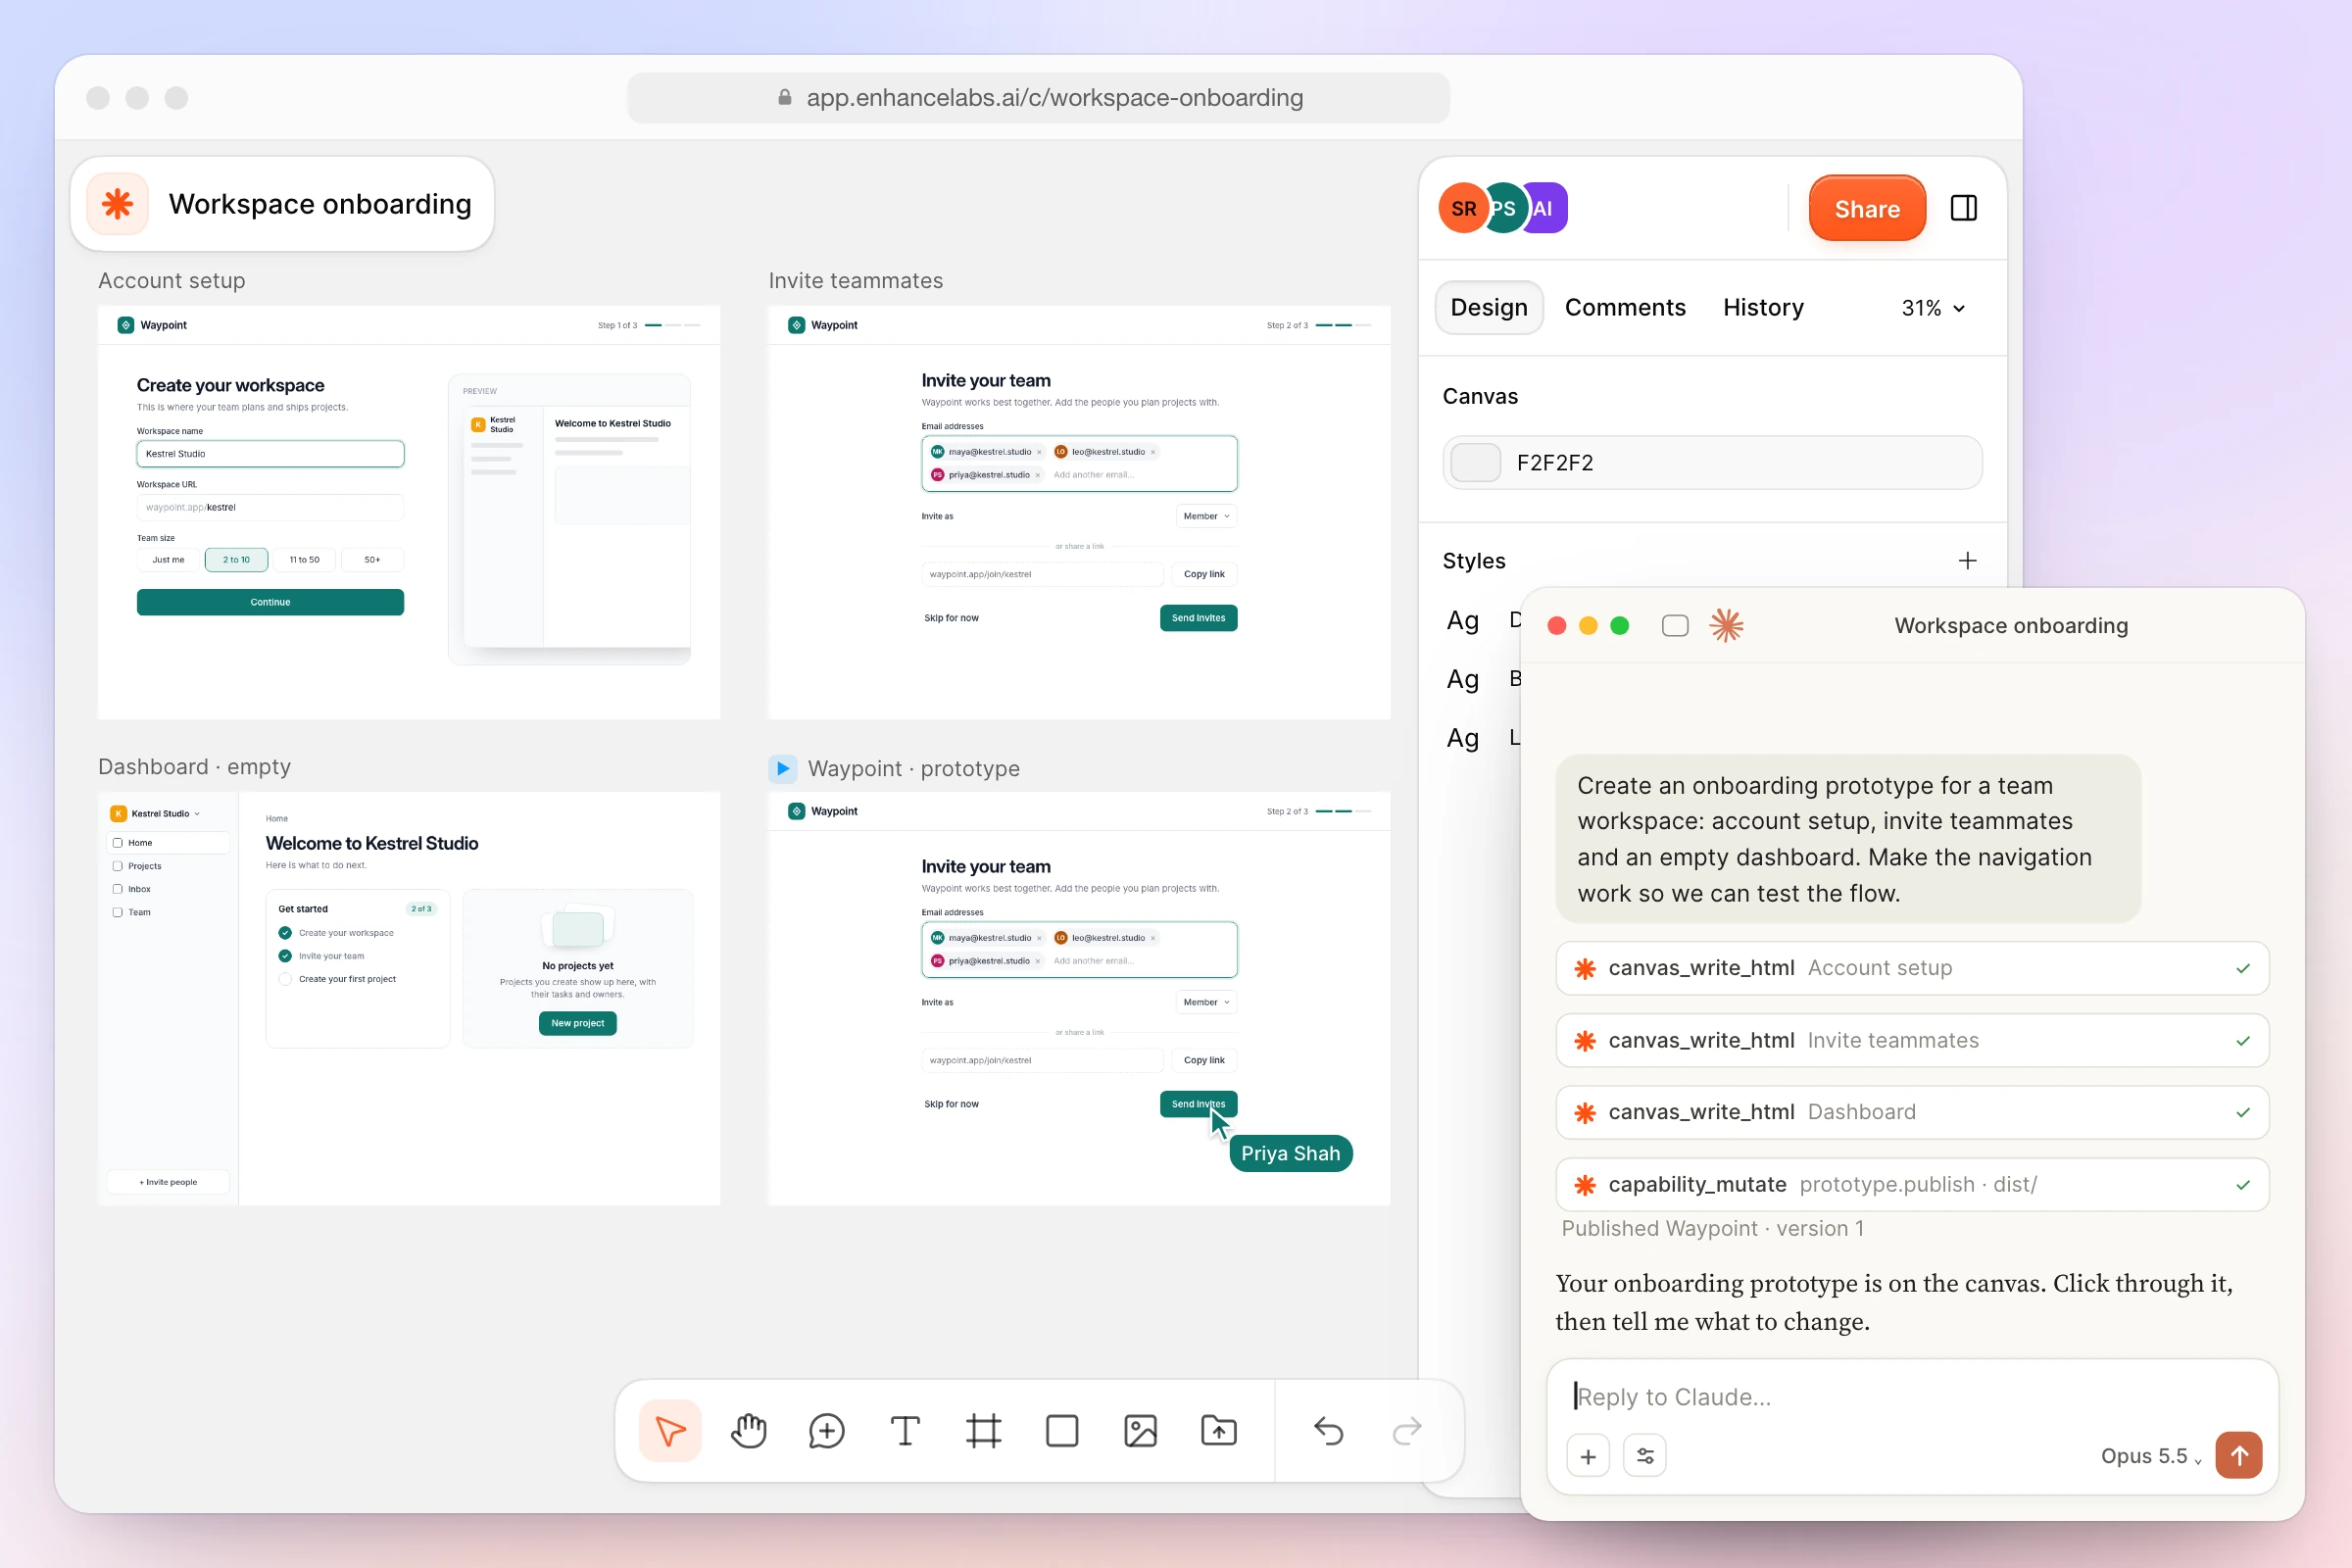Open the Member role dropdown in Invite teammates frame
2352x1568 pixels.
coord(1206,516)
